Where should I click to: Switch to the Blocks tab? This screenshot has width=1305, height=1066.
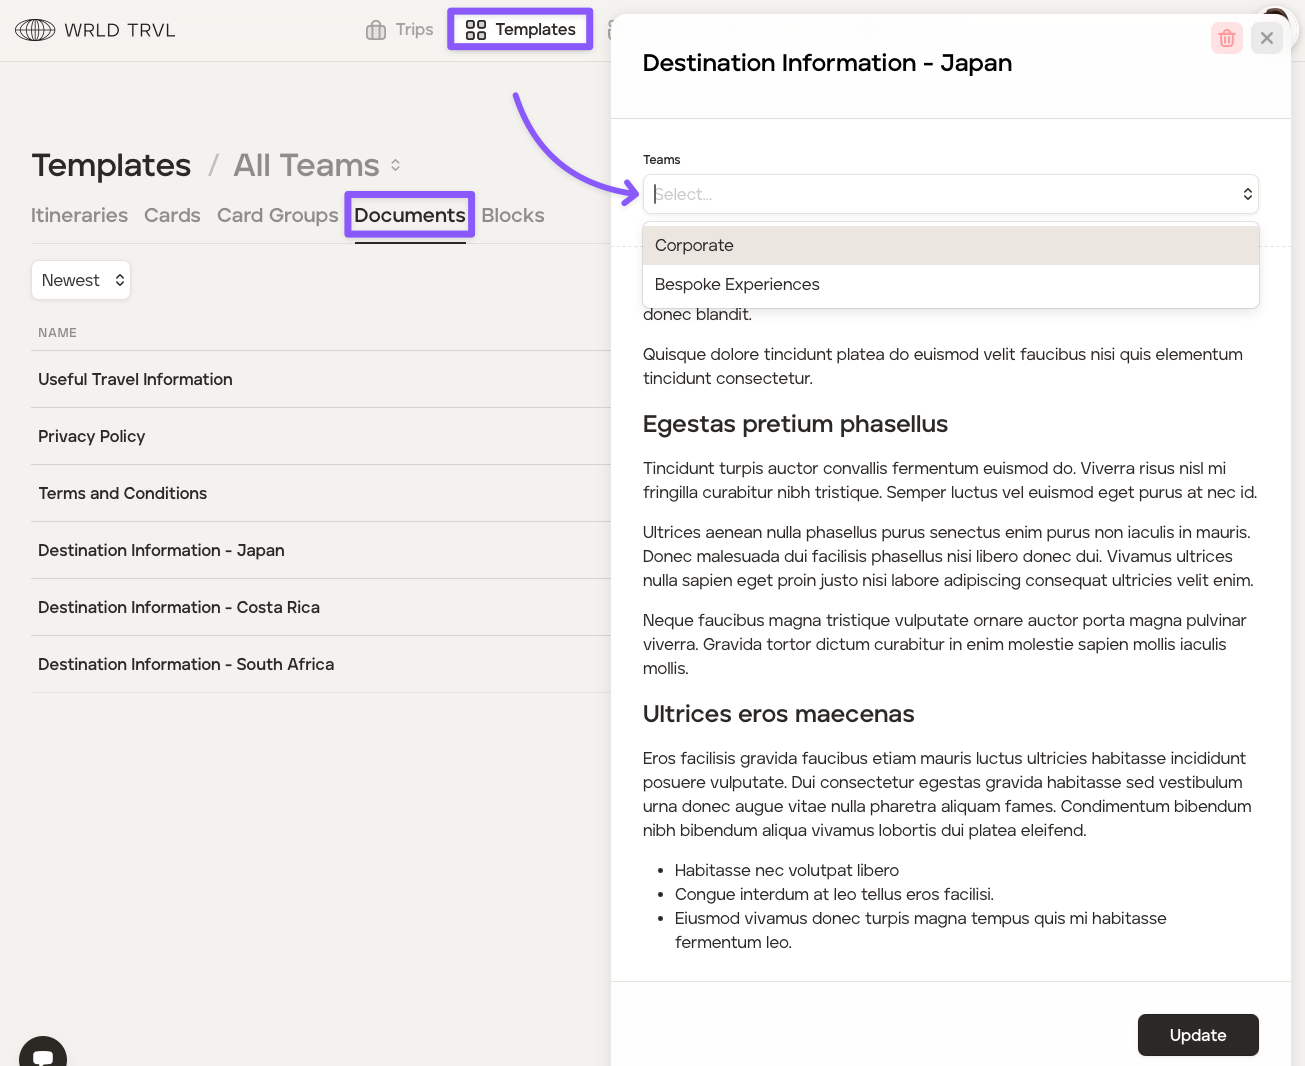[513, 215]
